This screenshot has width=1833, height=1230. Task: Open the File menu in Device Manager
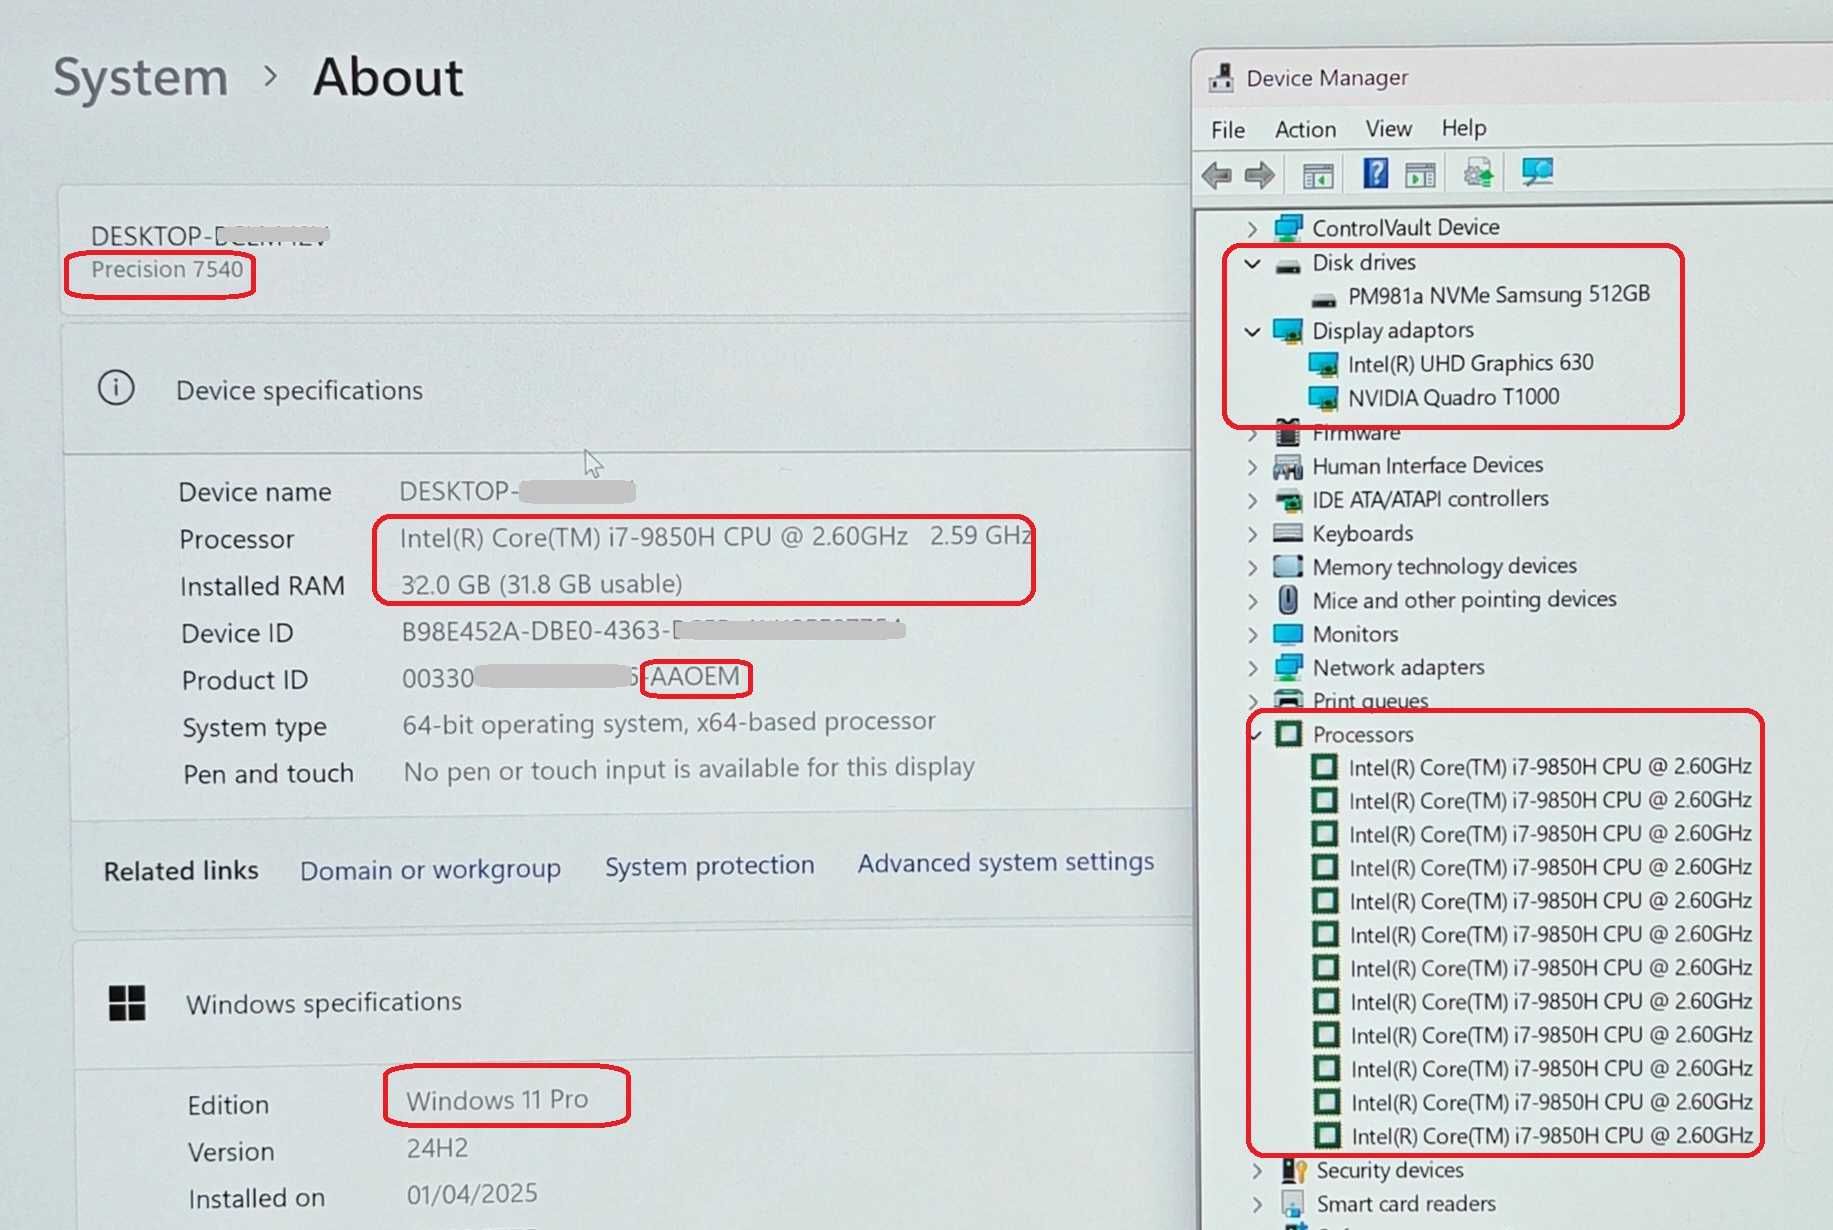(1228, 131)
